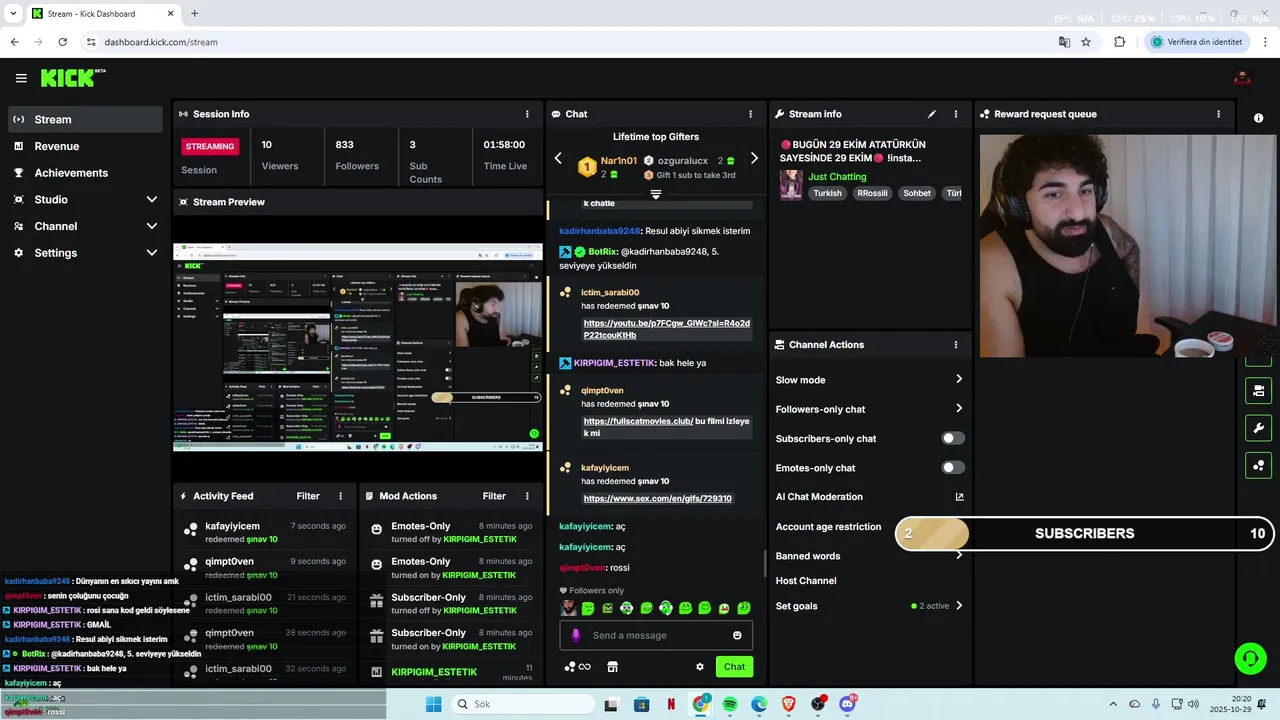1280x720 pixels.
Task: Open the Windows Start menu
Action: pyautogui.click(x=433, y=704)
